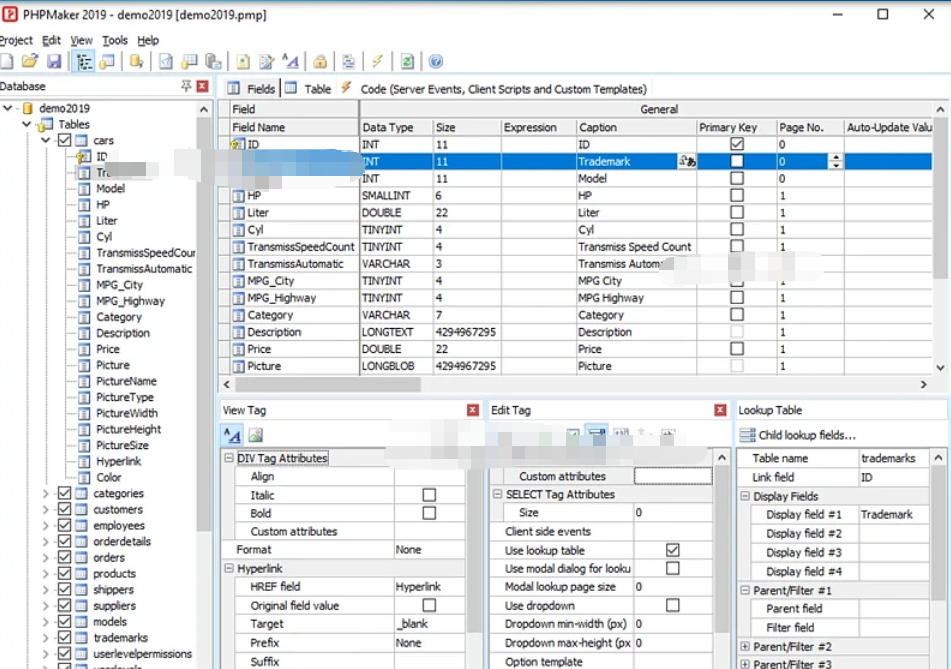Expand the categories table node

coord(46,494)
